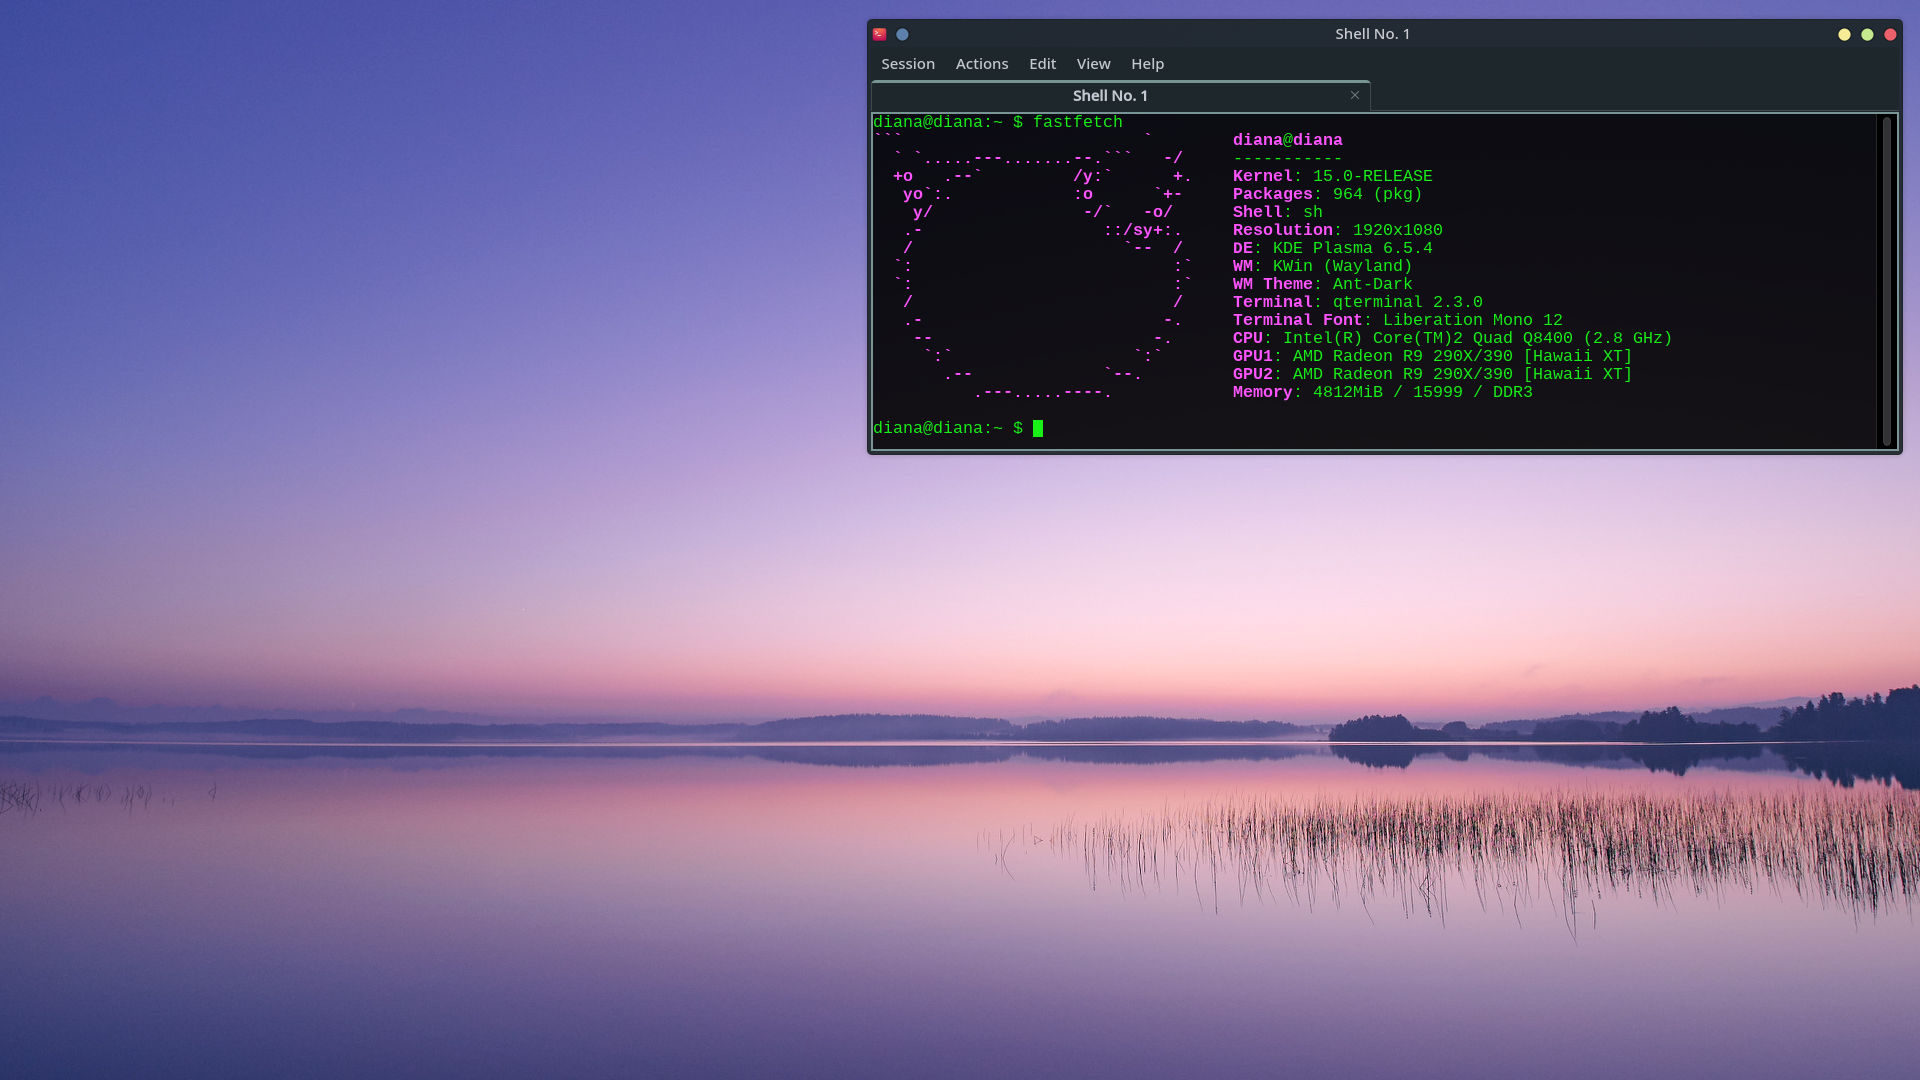Image resolution: width=1920 pixels, height=1080 pixels.
Task: Open the Session menu
Action: click(x=908, y=64)
